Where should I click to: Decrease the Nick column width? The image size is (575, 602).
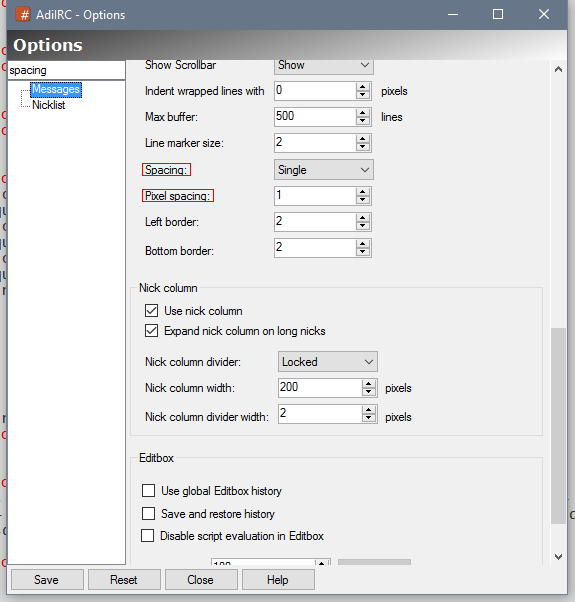pos(368,392)
